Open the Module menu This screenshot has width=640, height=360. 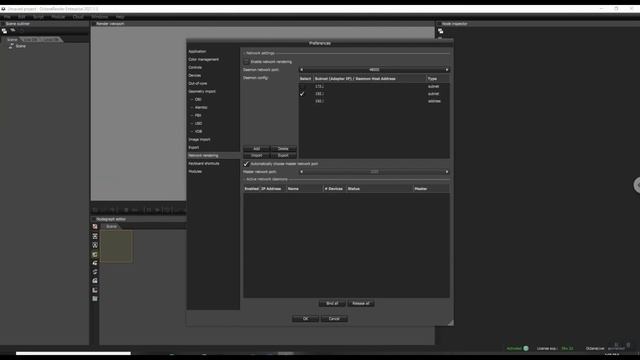pyautogui.click(x=58, y=17)
